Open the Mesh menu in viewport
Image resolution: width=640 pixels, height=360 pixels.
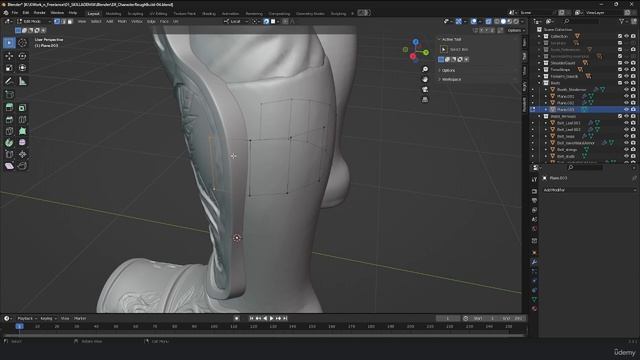(x=122, y=21)
